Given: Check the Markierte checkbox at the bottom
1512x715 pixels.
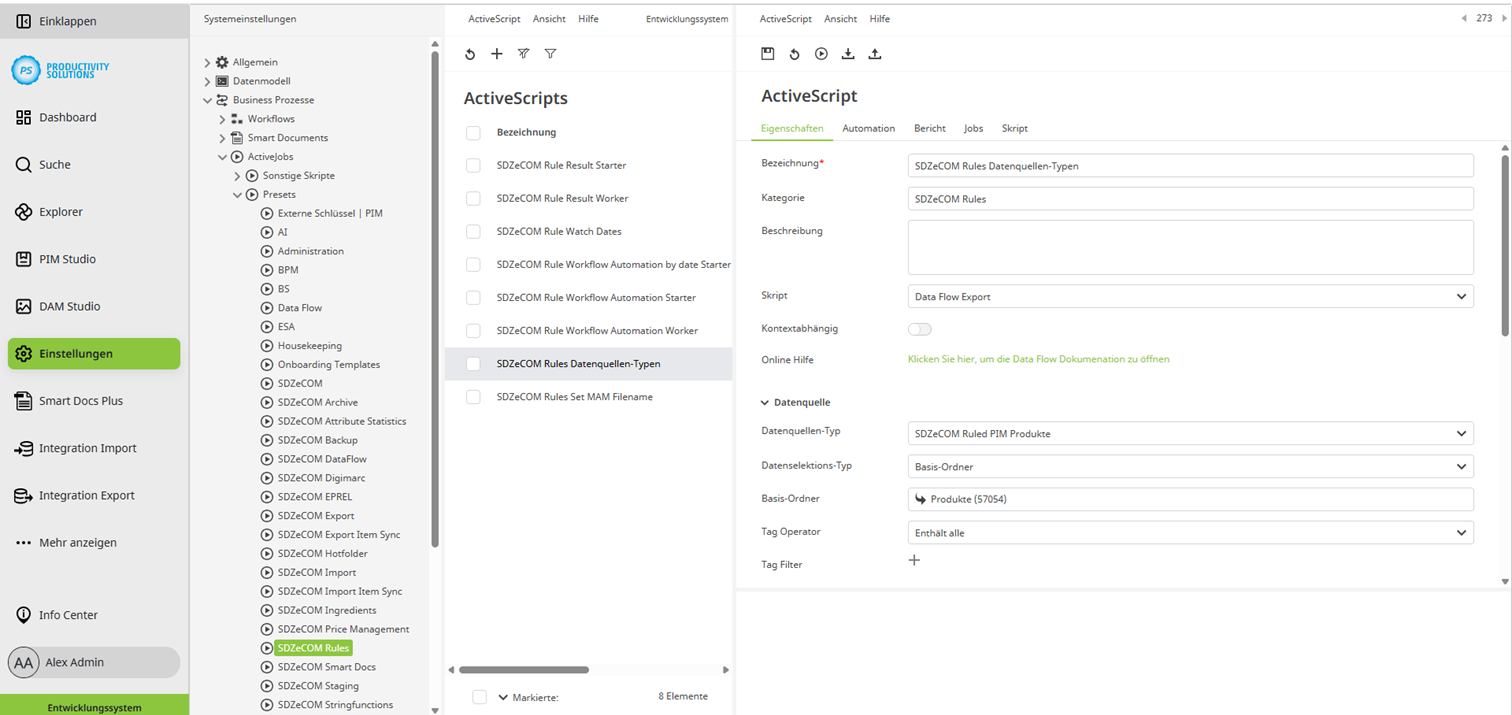Looking at the screenshot, I should [x=479, y=697].
